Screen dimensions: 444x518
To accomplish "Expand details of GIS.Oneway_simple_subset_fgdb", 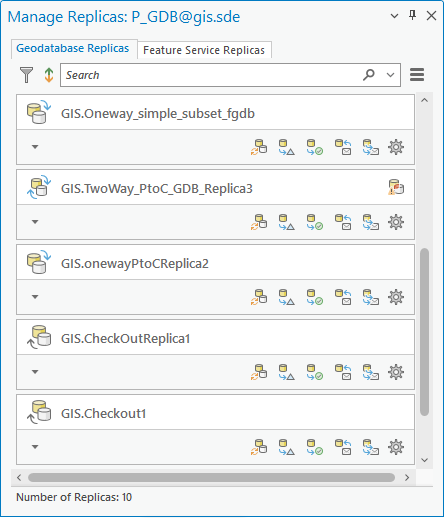I will tap(35, 147).
